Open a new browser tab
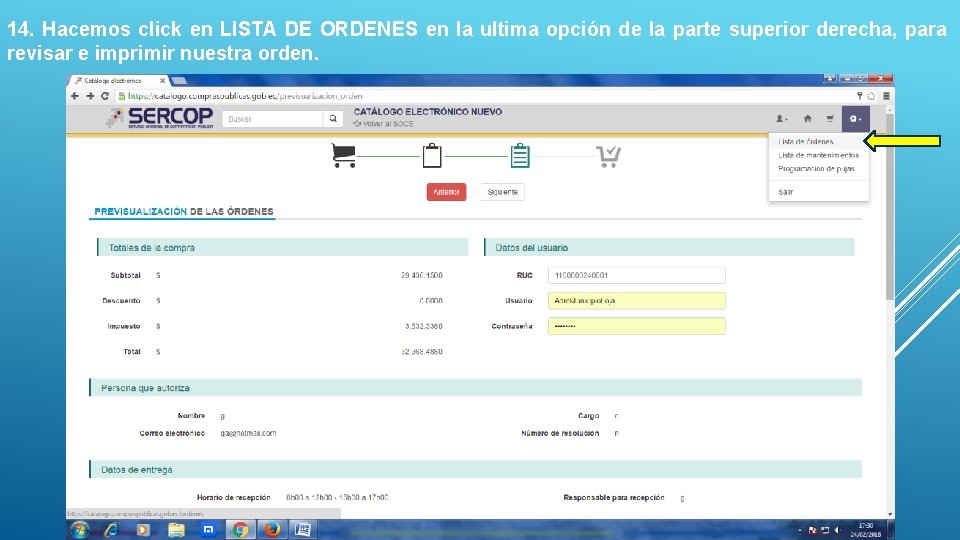This screenshot has height=540, width=960. click(x=179, y=80)
